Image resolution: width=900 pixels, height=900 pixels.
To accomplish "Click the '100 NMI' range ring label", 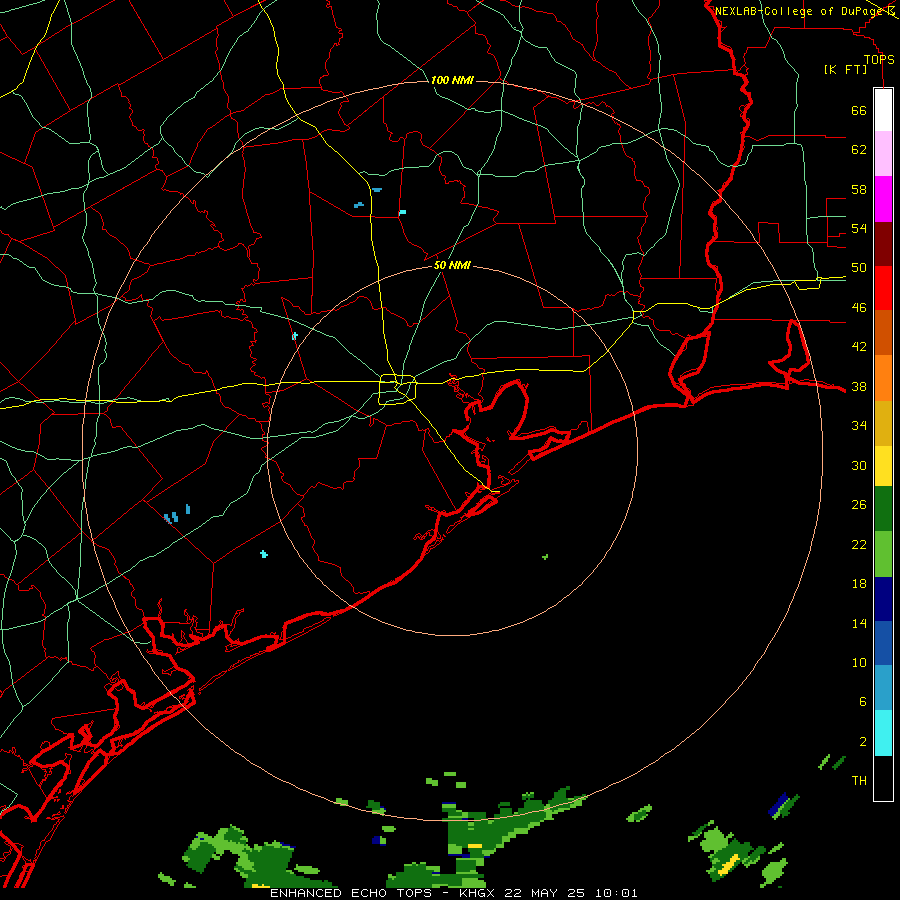I will point(452,80).
